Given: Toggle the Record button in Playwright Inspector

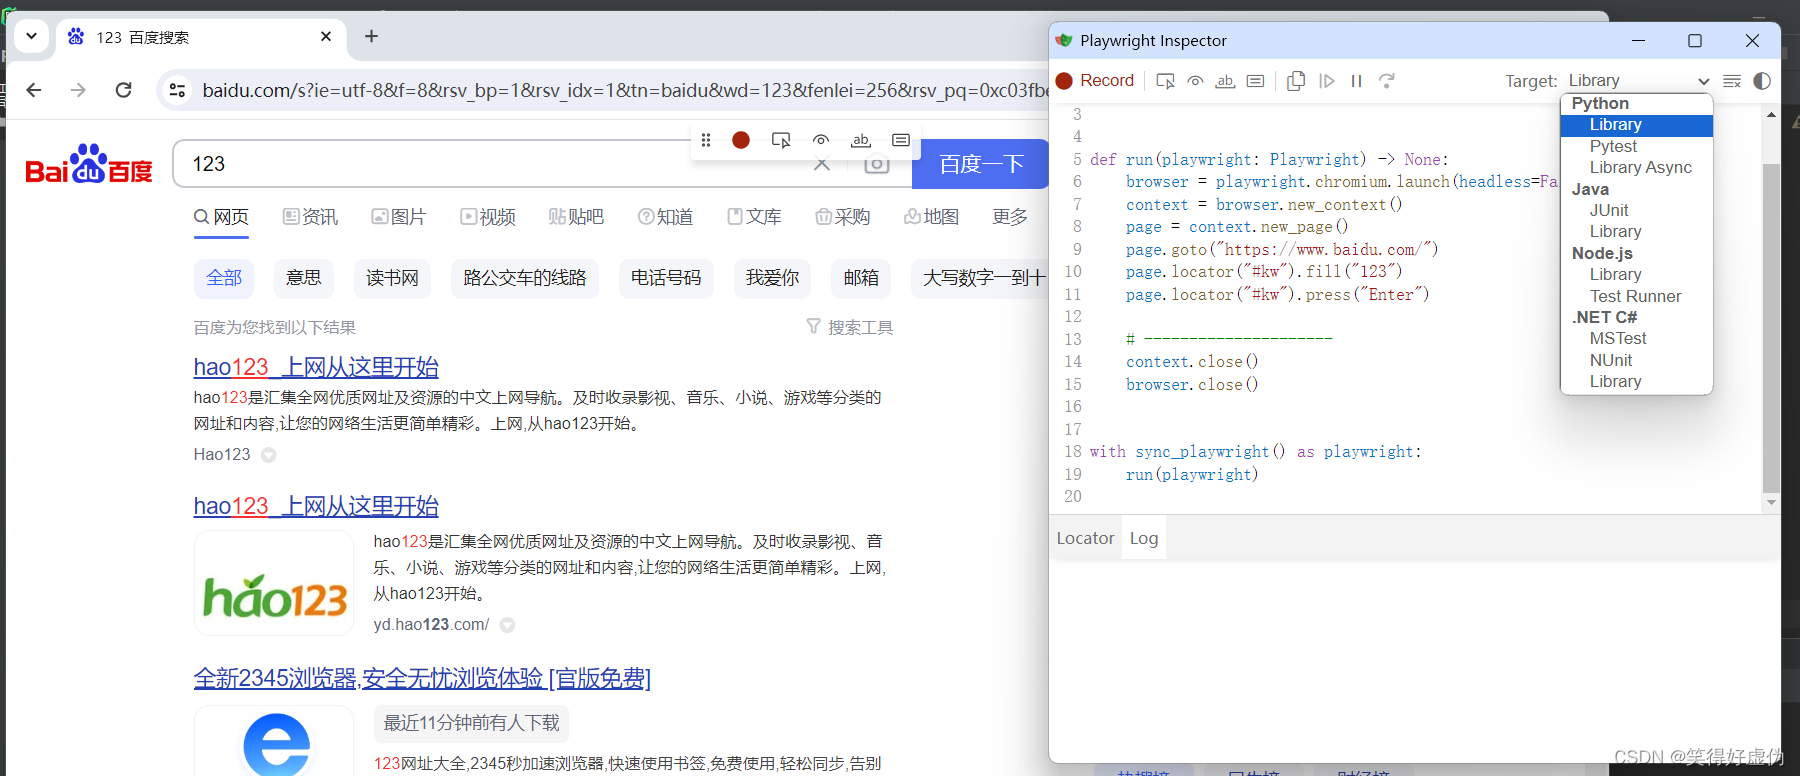Looking at the screenshot, I should click(x=1095, y=81).
